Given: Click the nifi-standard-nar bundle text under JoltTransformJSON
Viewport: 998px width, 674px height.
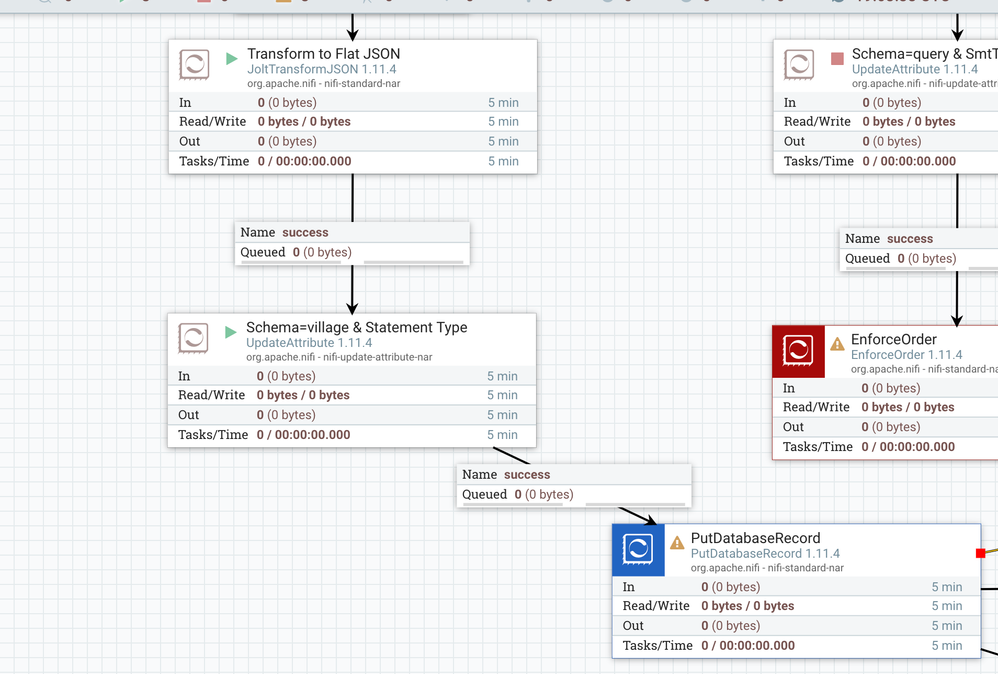Looking at the screenshot, I should 323,83.
